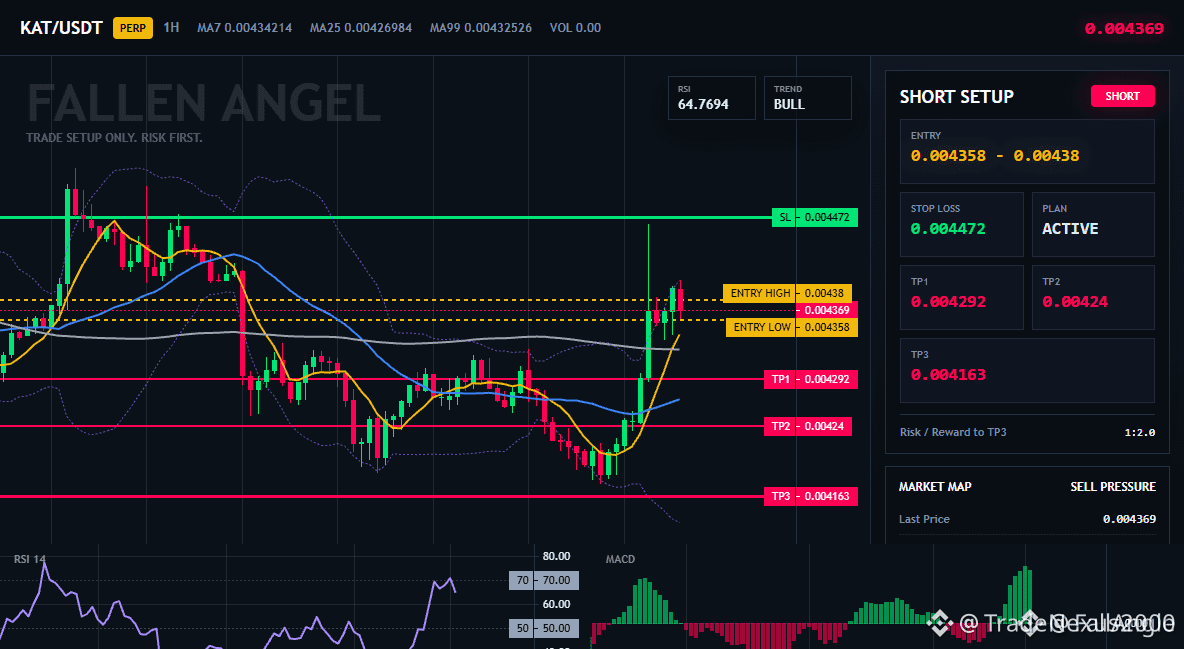The height and width of the screenshot is (649, 1184).
Task: Click the TP3 0.004163 chart label
Action: 811,496
